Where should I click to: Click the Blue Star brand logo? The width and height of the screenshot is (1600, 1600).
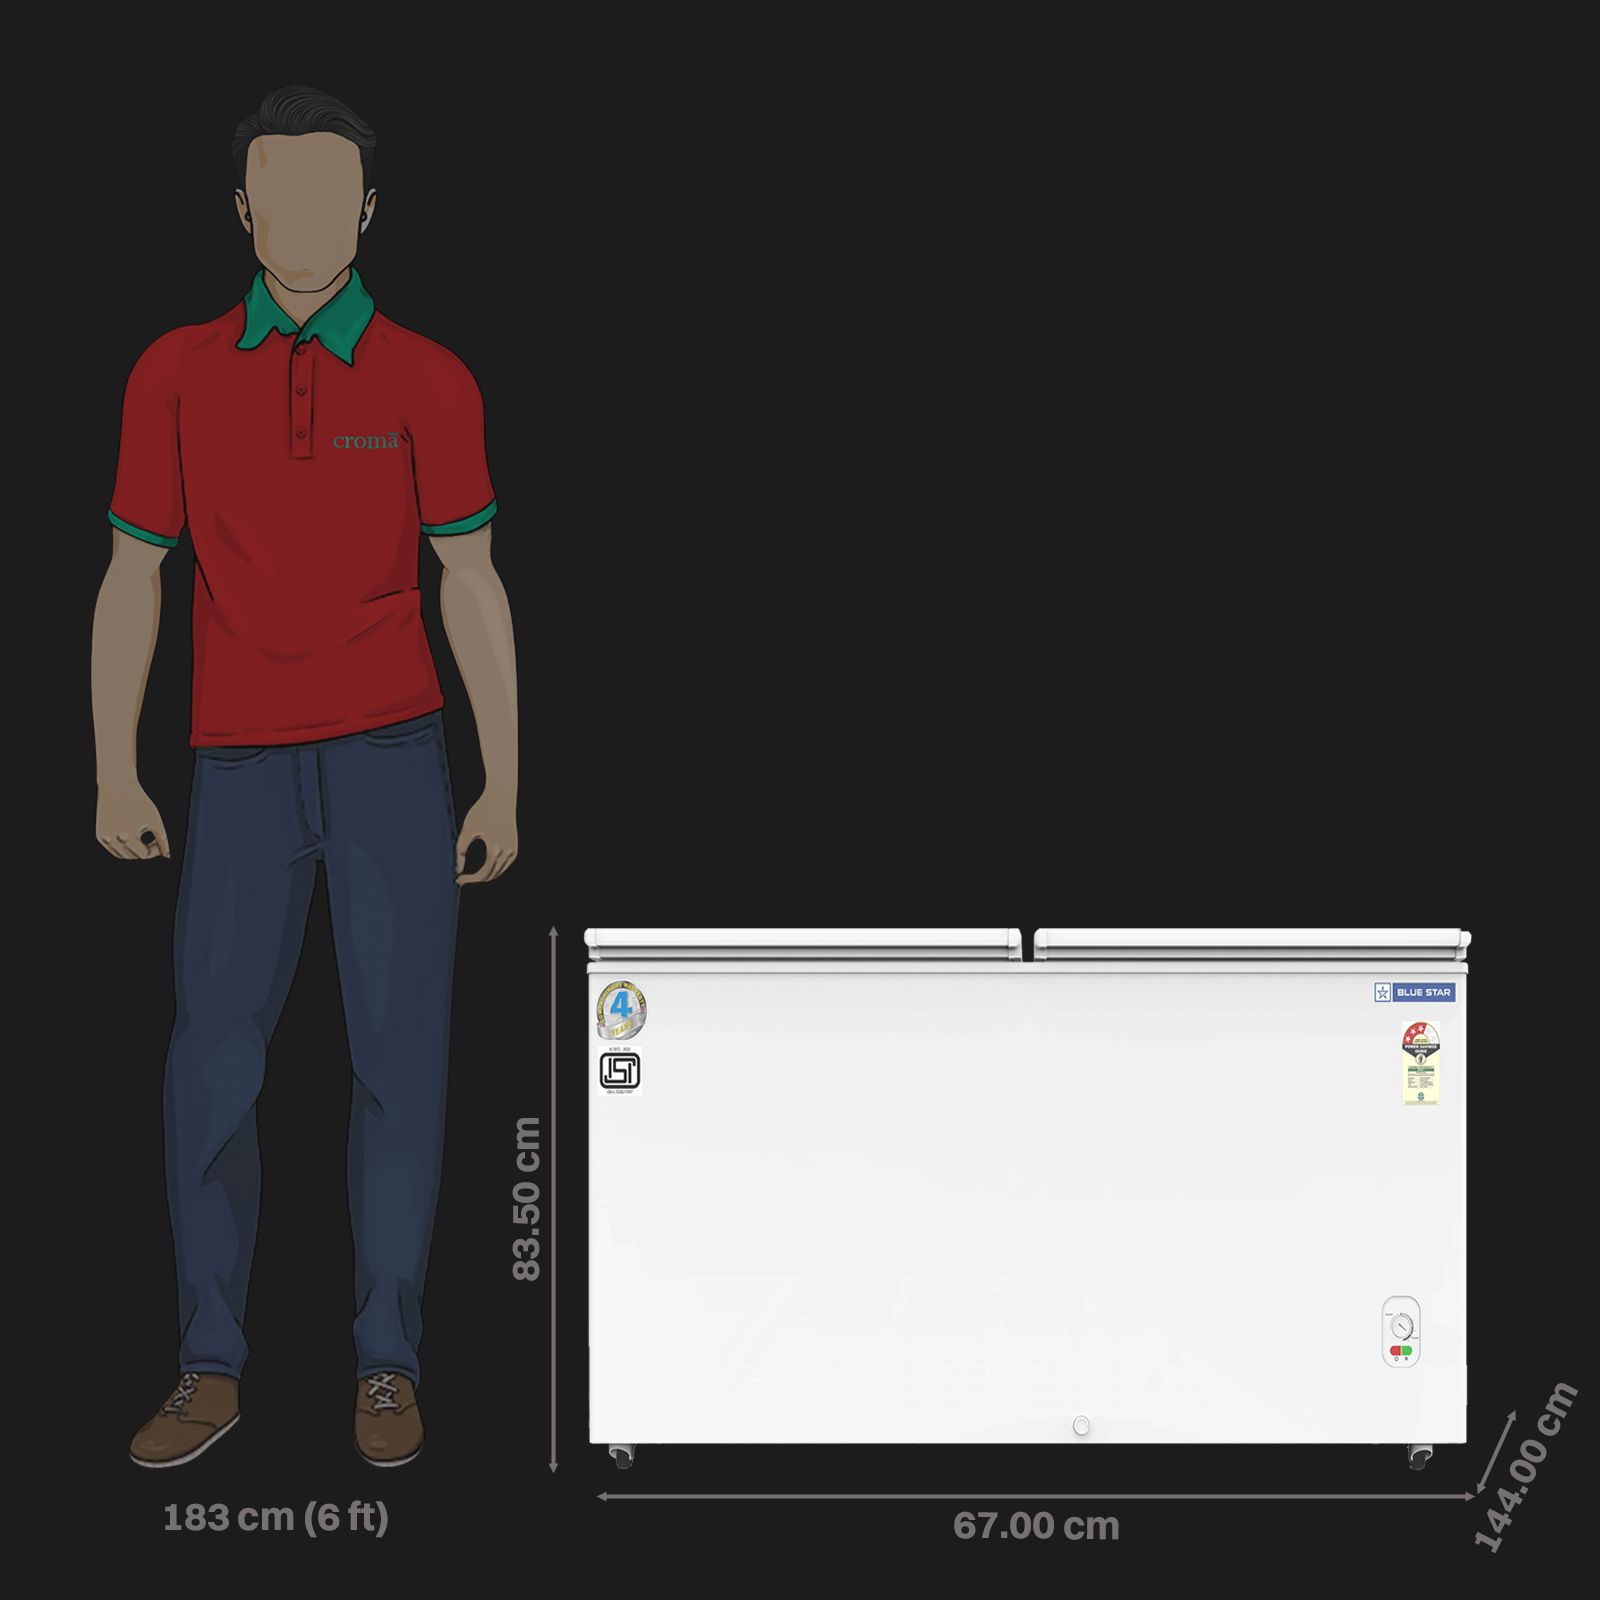click(1414, 992)
